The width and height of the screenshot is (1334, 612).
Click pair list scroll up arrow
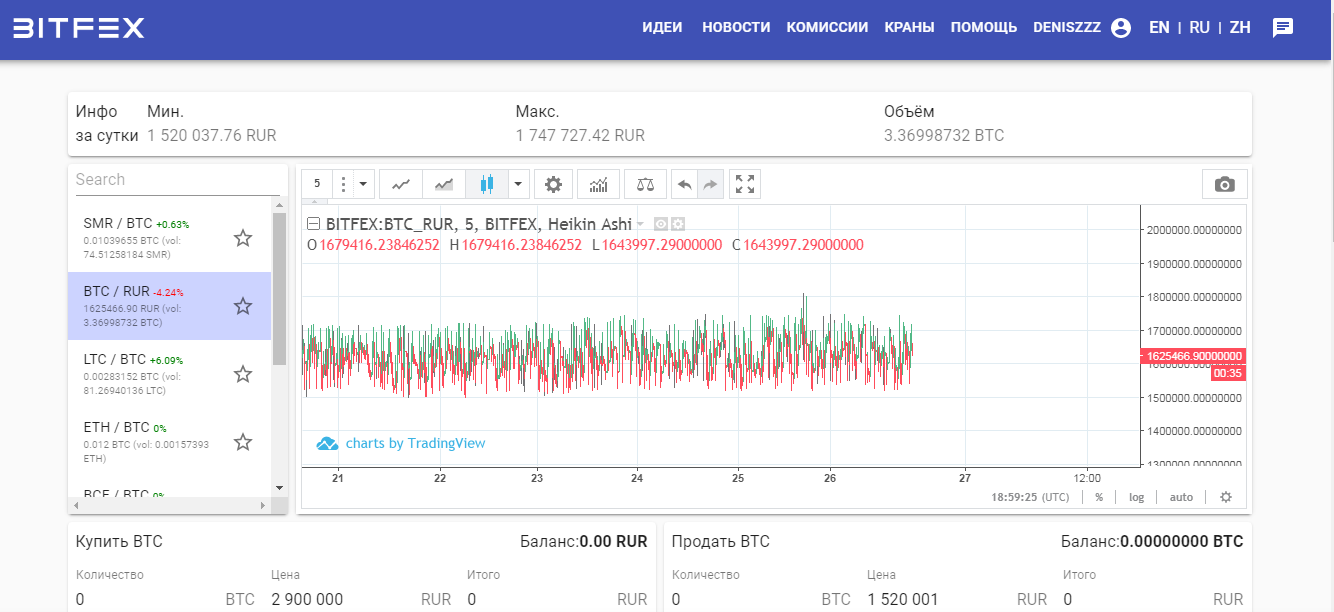click(279, 204)
